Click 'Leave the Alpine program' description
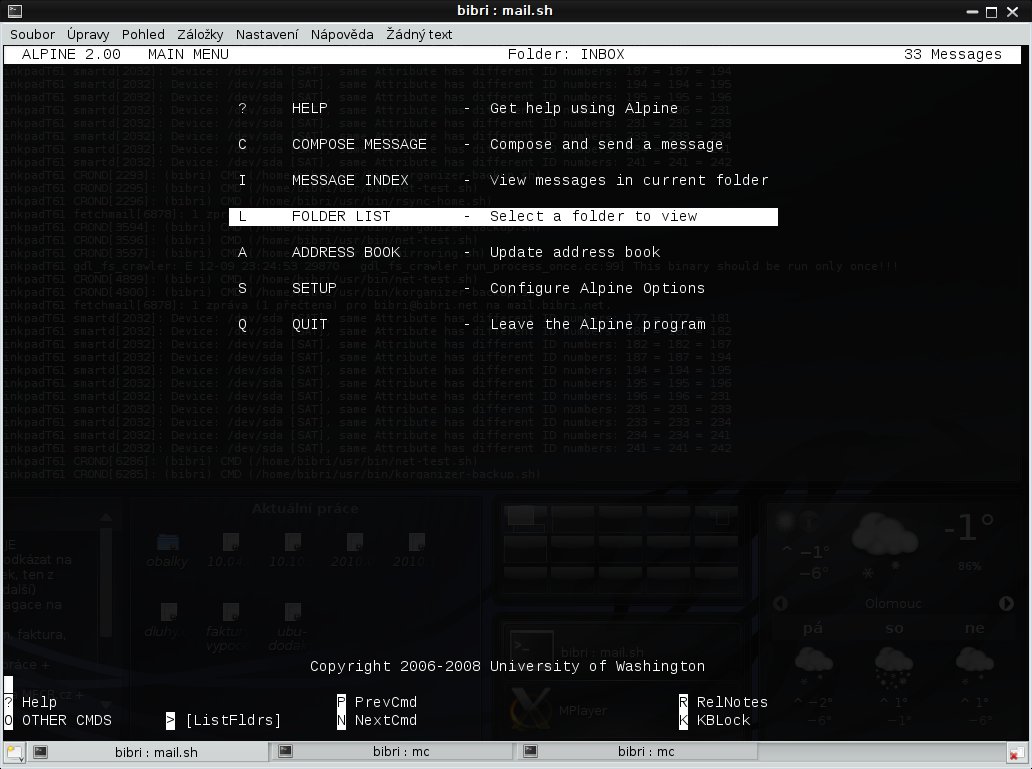The width and height of the screenshot is (1032, 769). coord(598,325)
